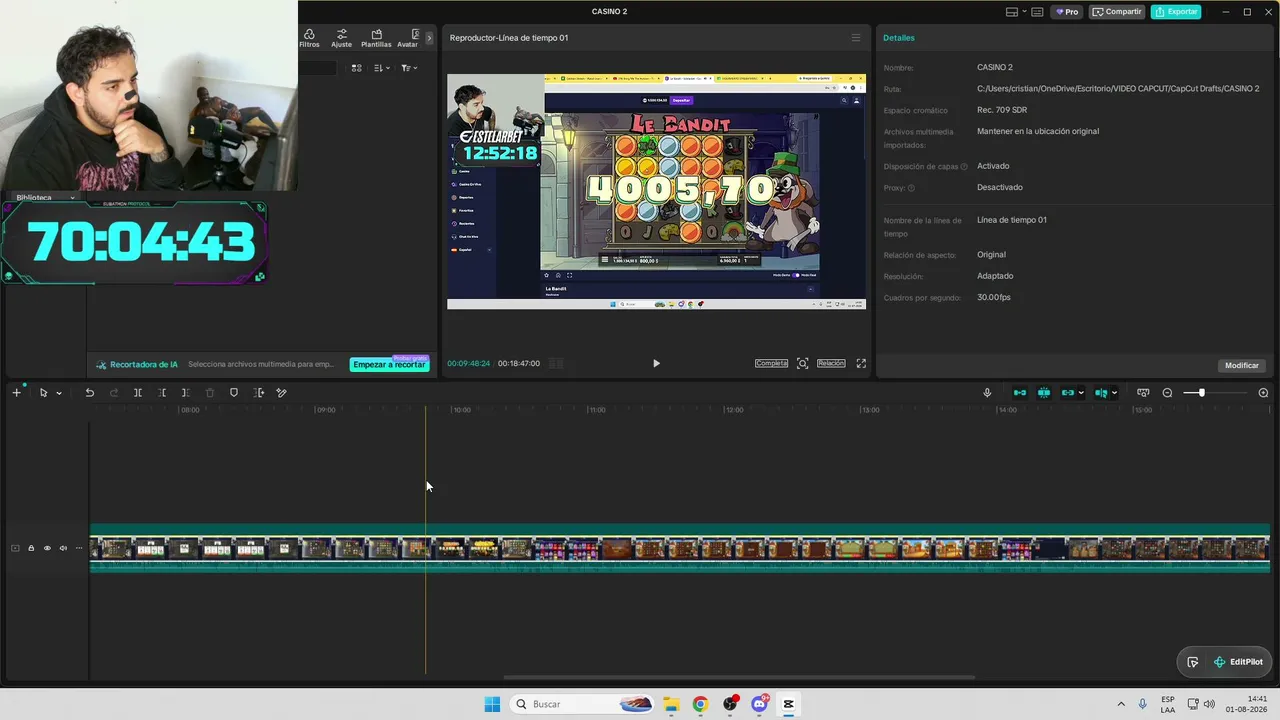The height and width of the screenshot is (720, 1280).
Task: Play the preview in the player
Action: pyautogui.click(x=656, y=363)
